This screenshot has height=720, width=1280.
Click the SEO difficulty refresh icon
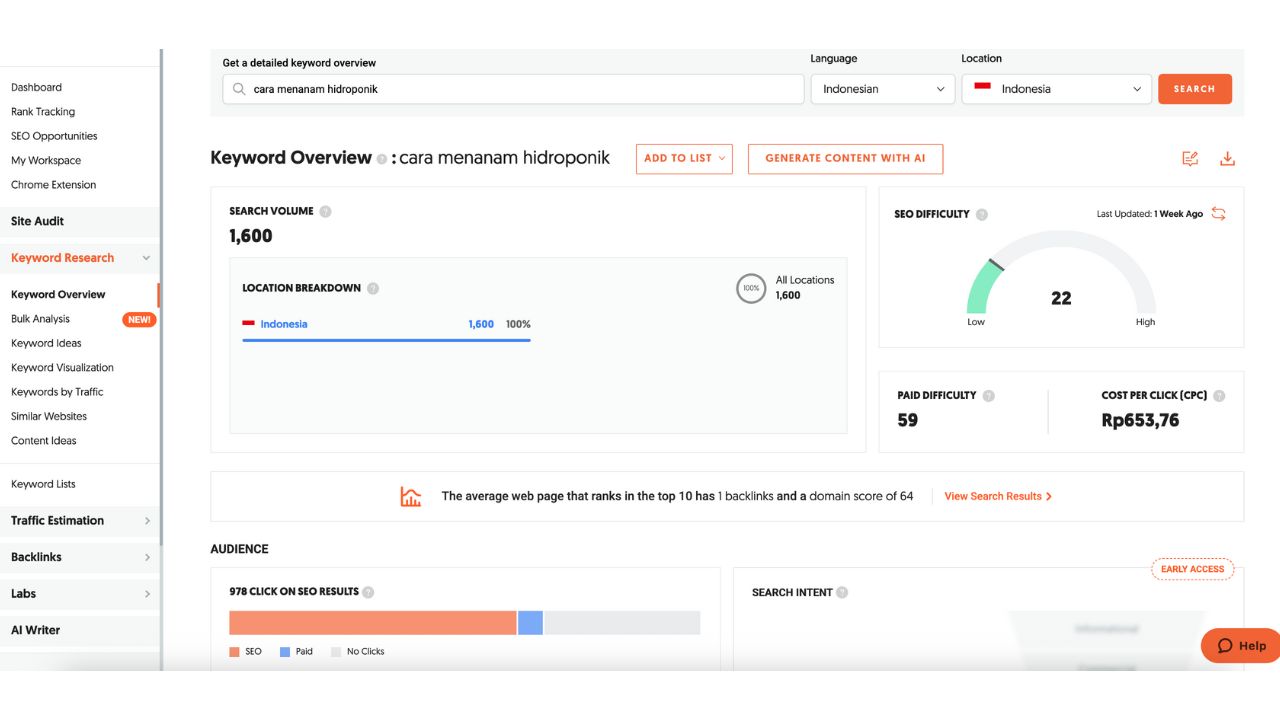[1218, 213]
